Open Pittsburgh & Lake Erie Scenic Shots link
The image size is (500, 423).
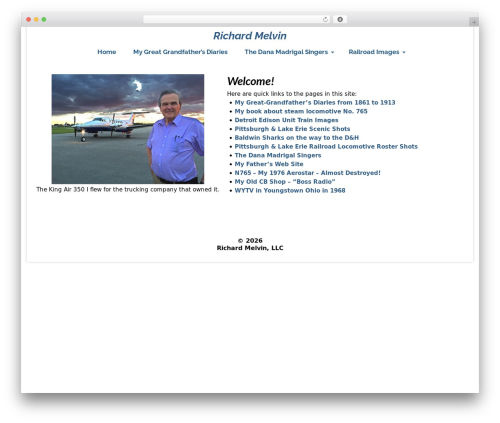pyautogui.click(x=292, y=129)
